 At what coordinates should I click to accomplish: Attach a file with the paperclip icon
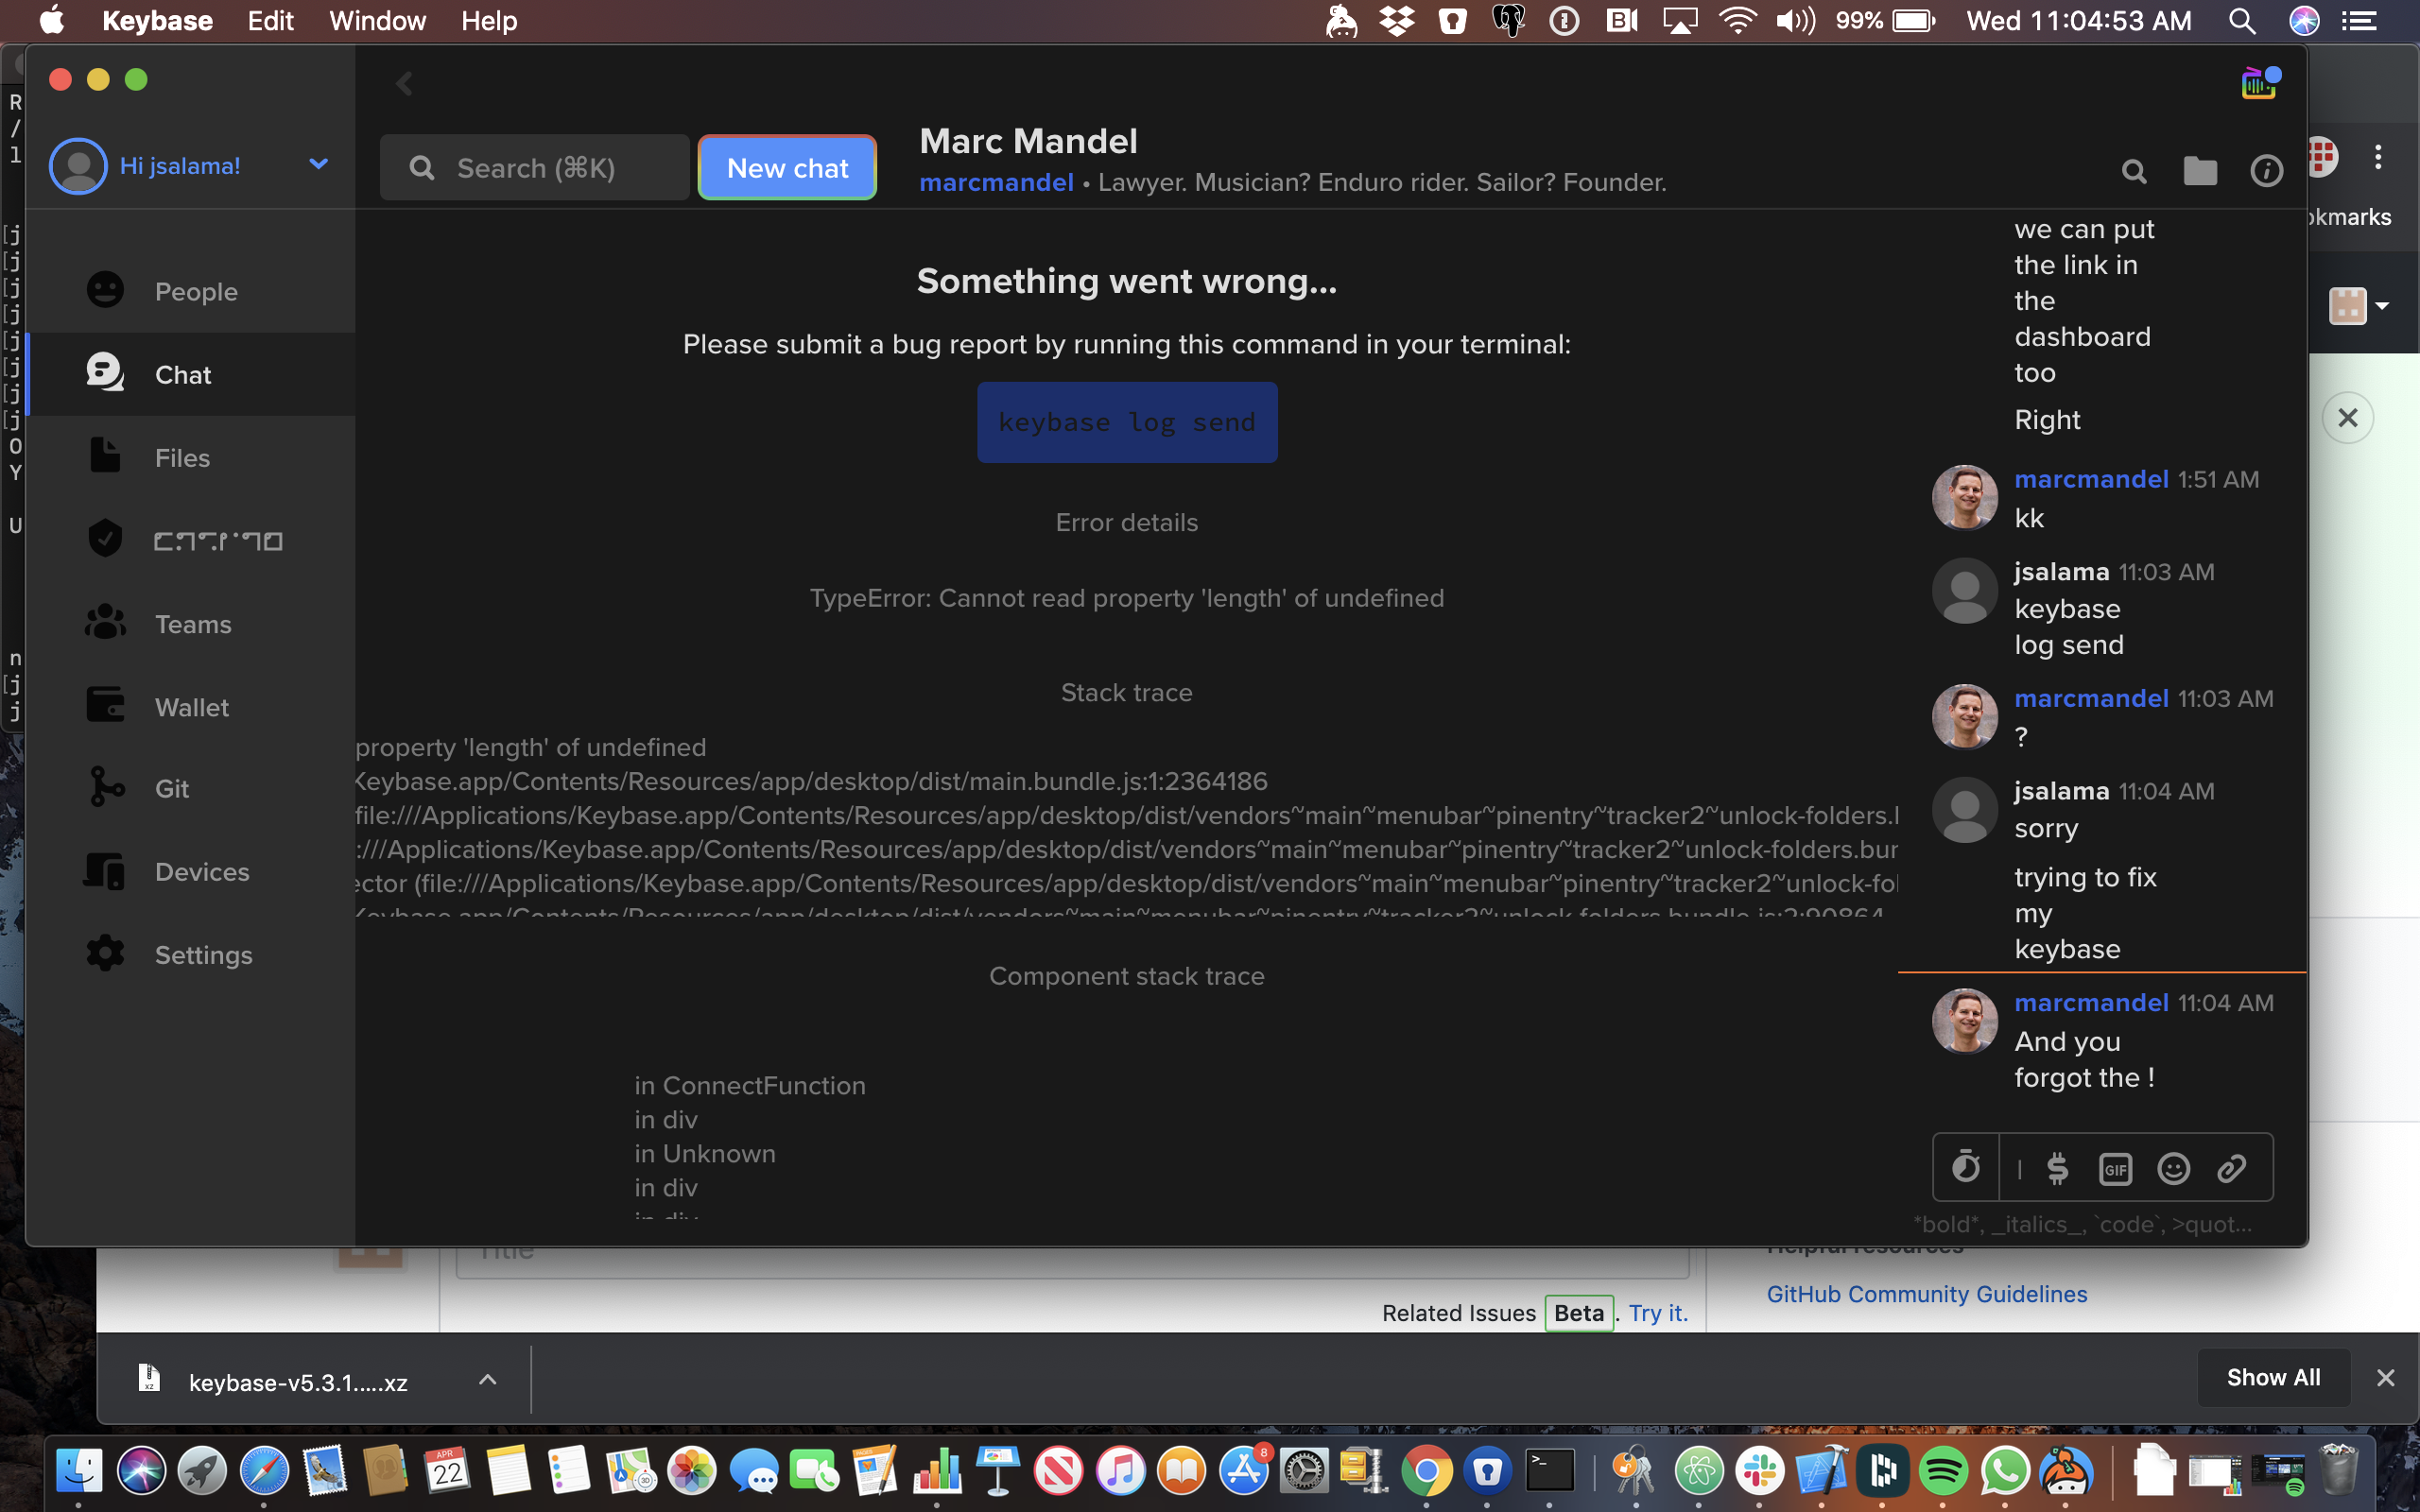tap(2232, 1168)
